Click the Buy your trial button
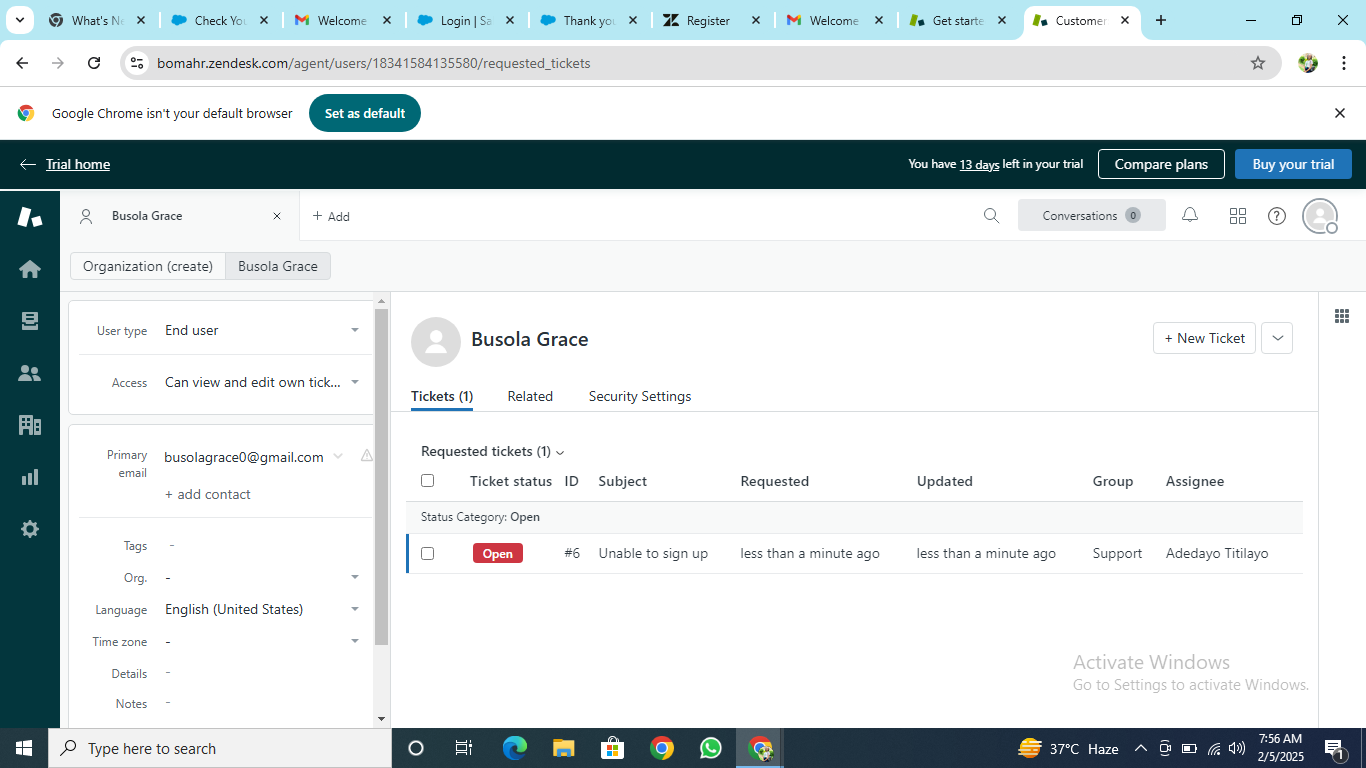This screenshot has width=1366, height=768. coord(1293,164)
